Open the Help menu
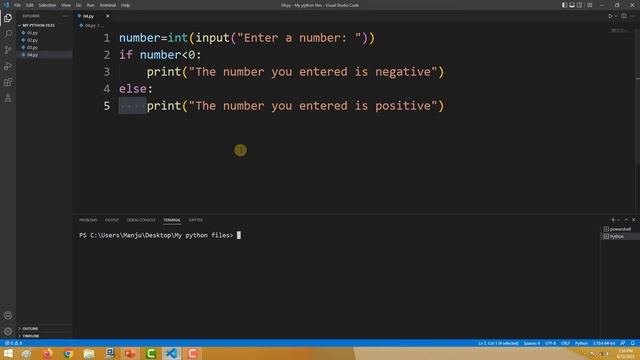Image resolution: width=640 pixels, height=360 pixels. (125, 5)
